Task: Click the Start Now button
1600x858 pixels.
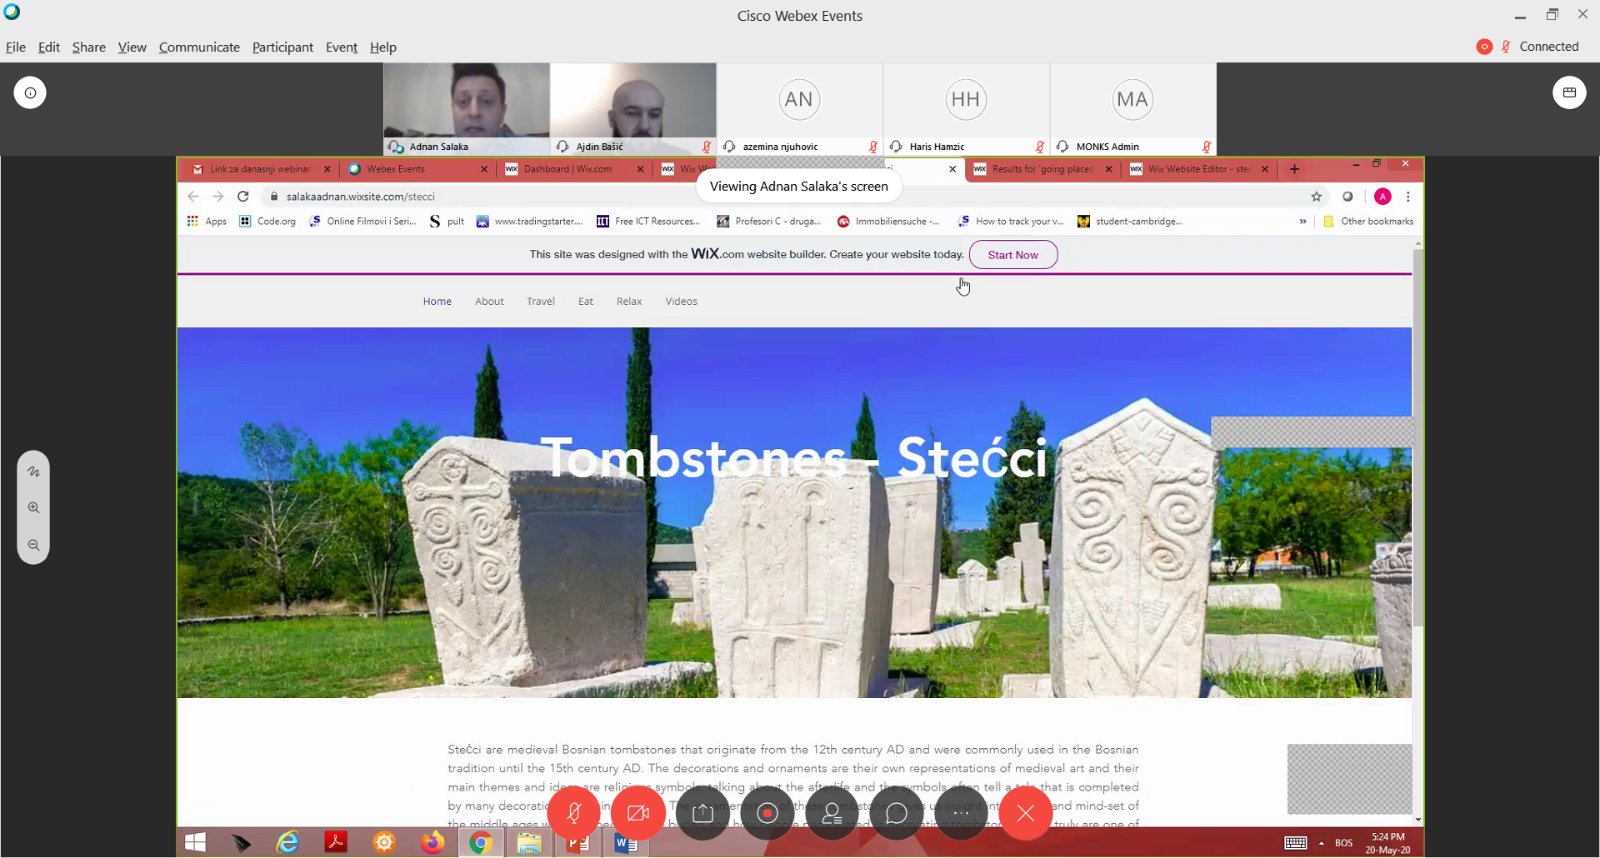Action: (1013, 255)
